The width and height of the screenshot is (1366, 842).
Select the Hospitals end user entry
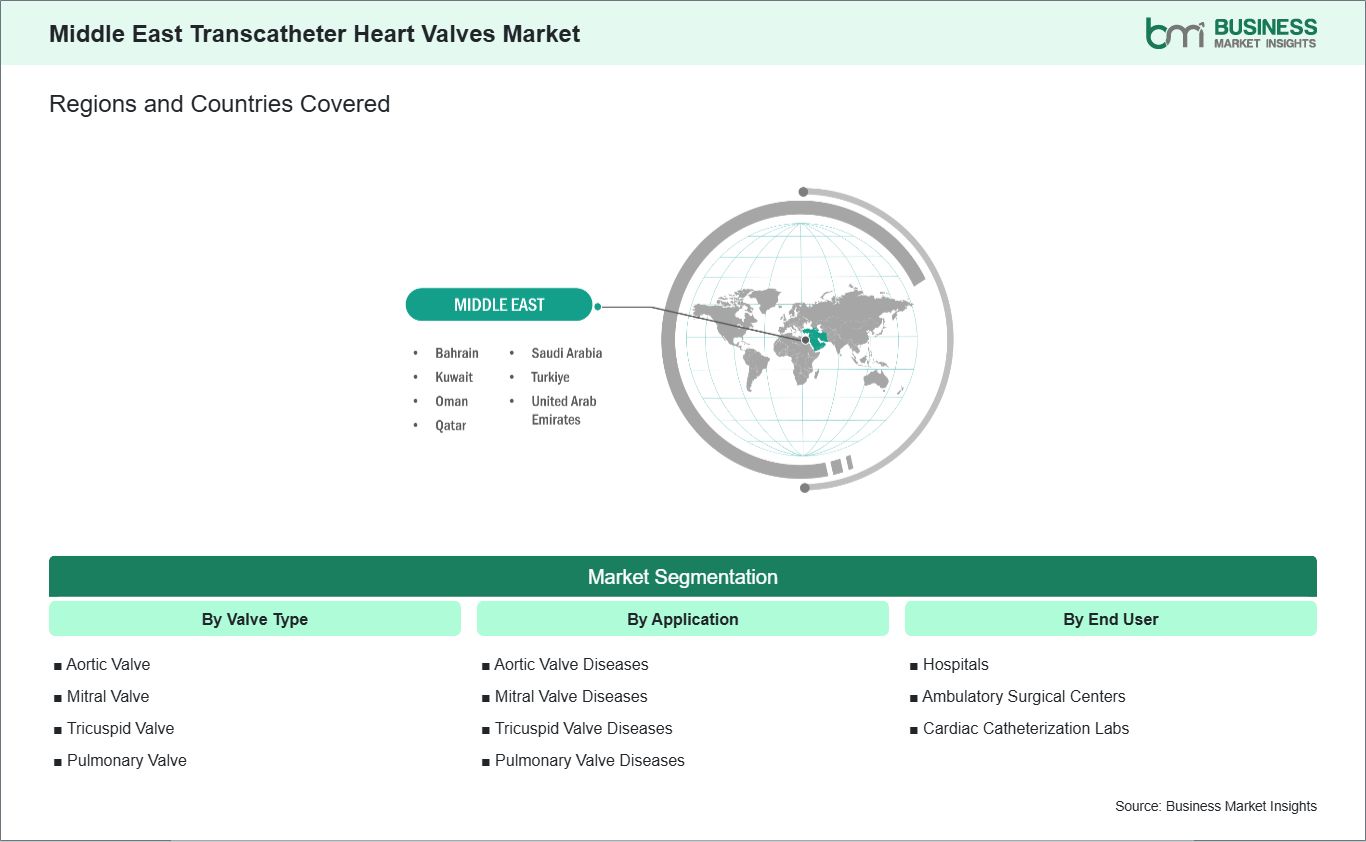[955, 664]
